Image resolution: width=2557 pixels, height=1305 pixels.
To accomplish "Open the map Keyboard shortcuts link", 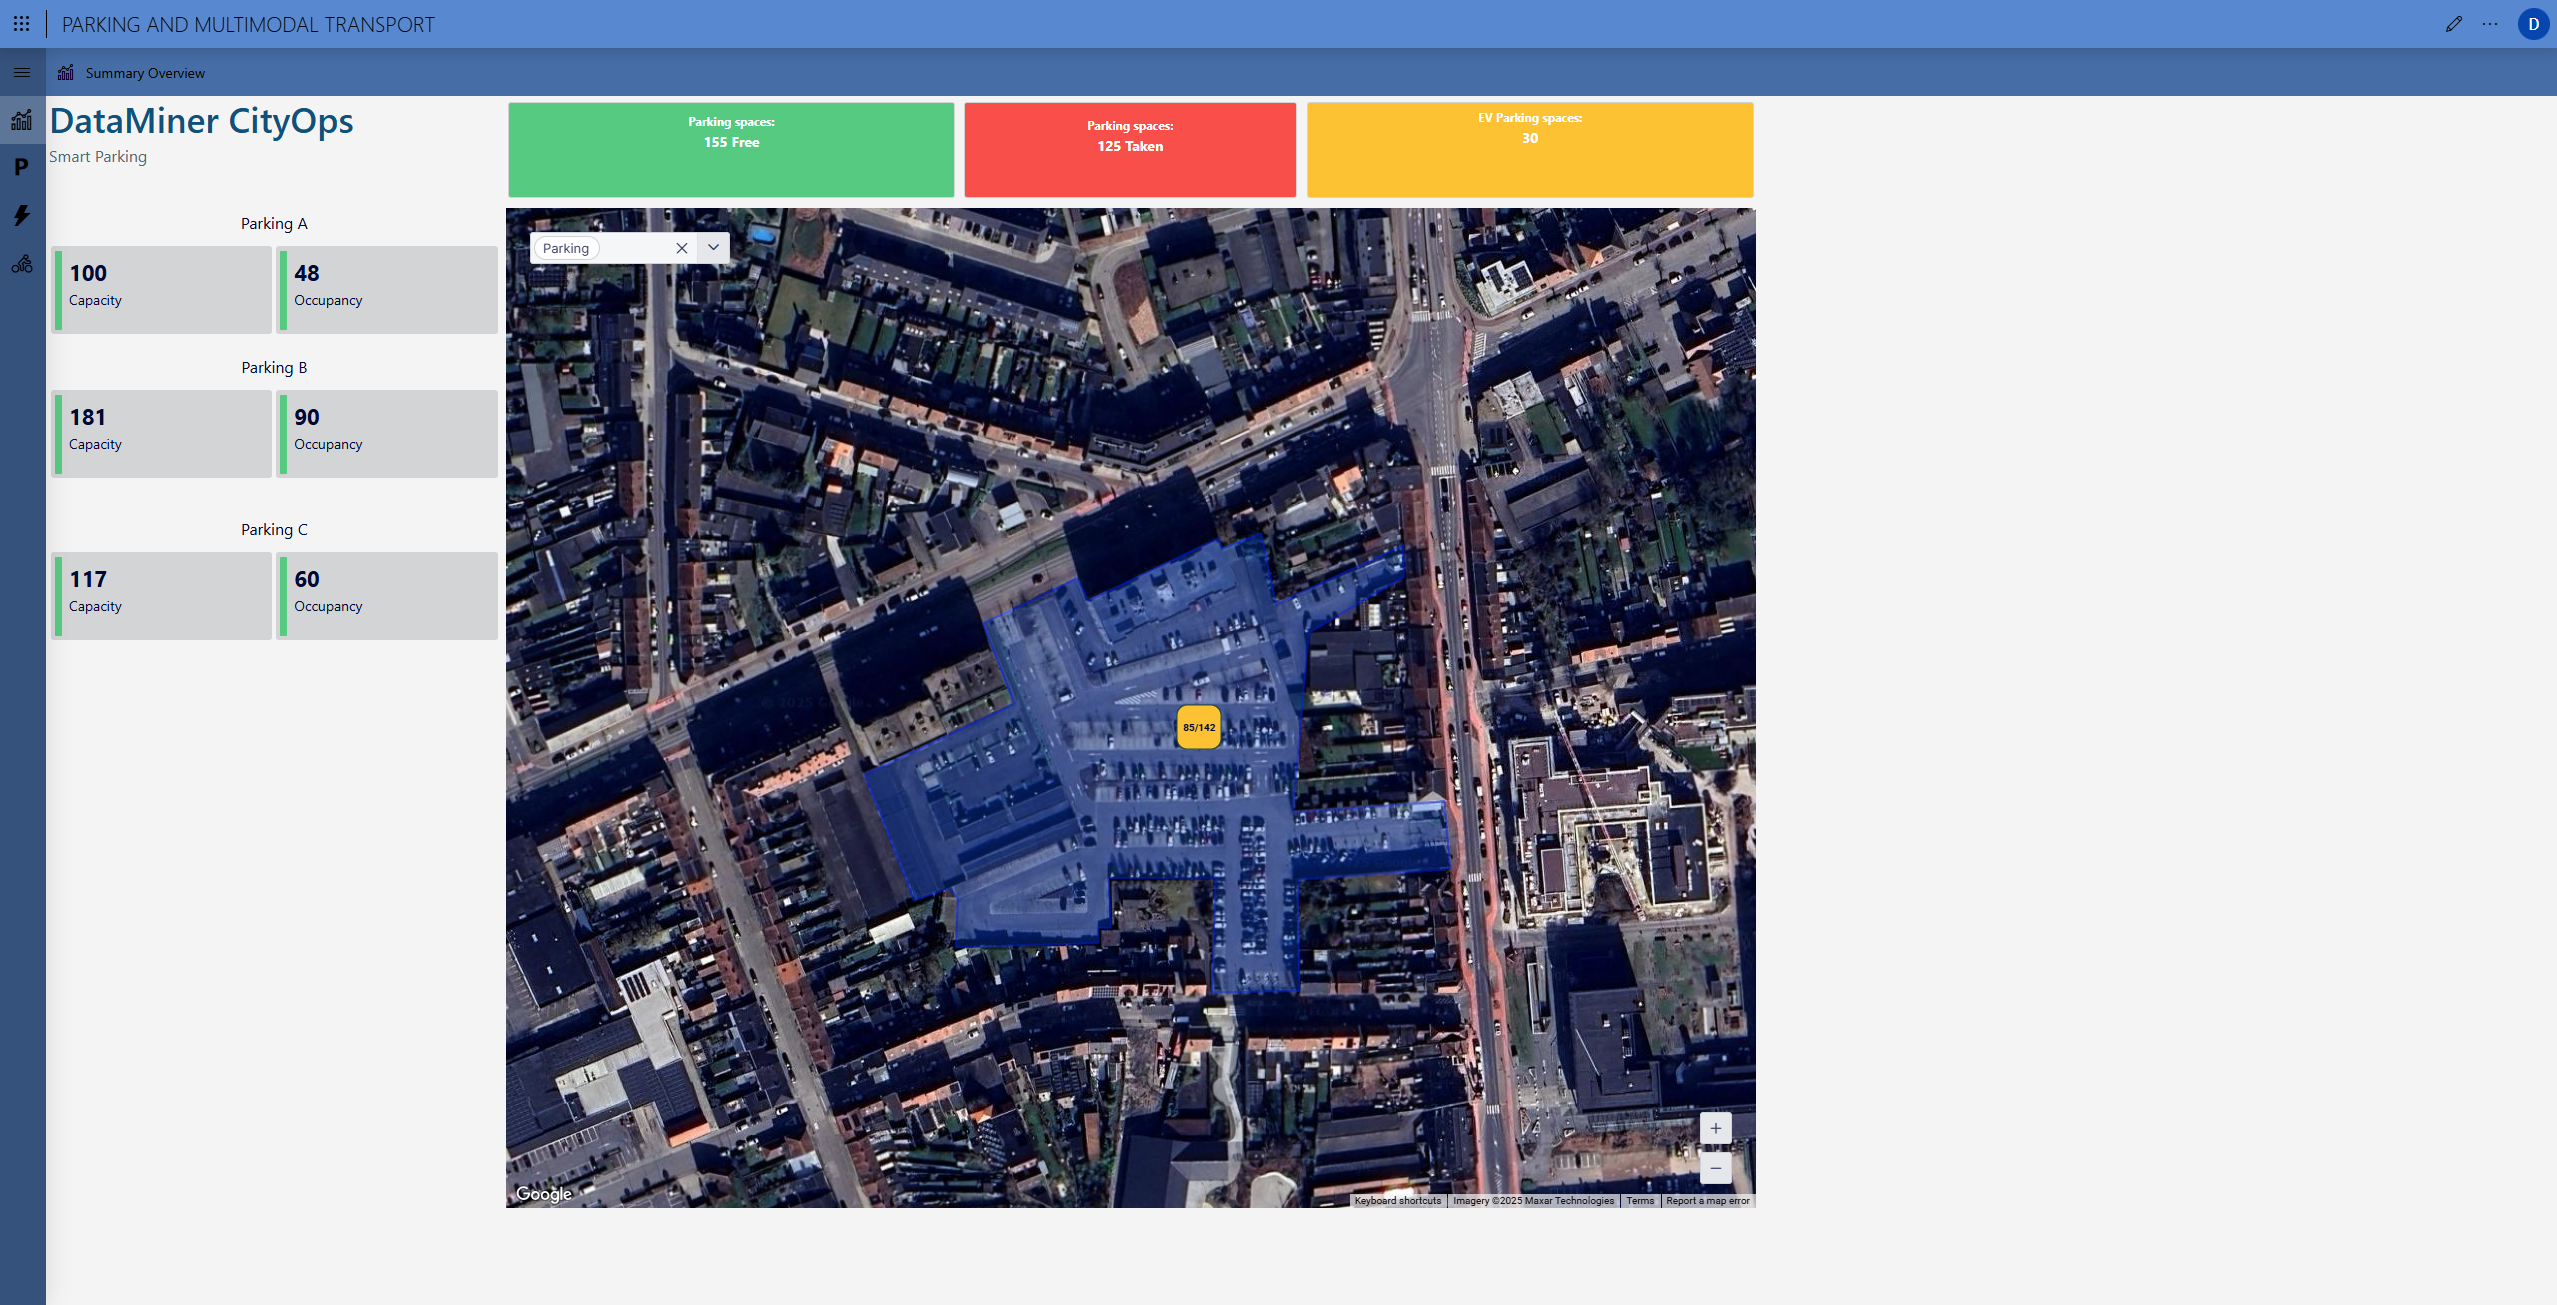I will pos(1397,1201).
